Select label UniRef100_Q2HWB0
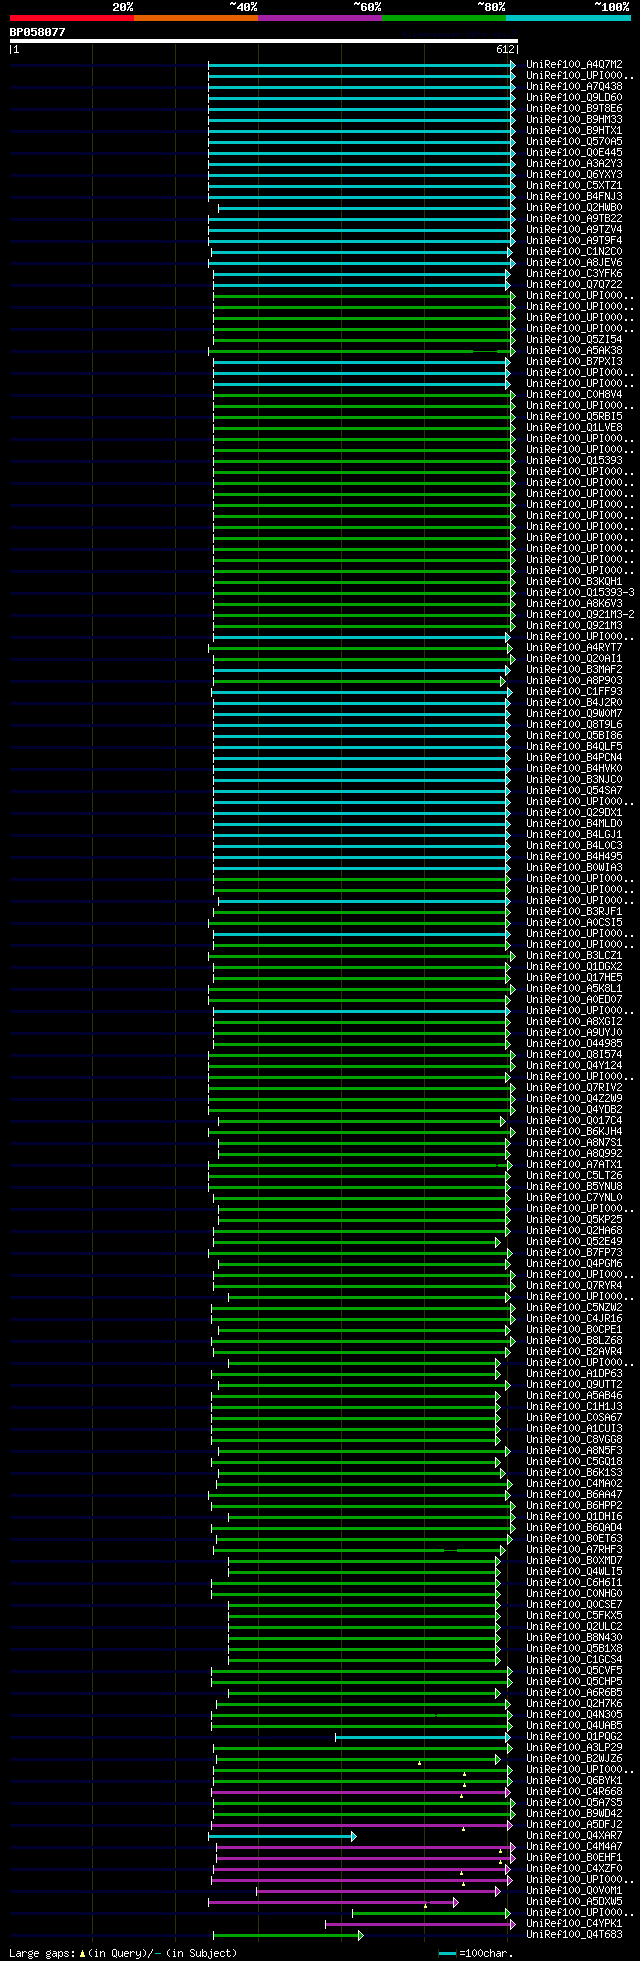The height and width of the screenshot is (1961, 640). [x=574, y=208]
